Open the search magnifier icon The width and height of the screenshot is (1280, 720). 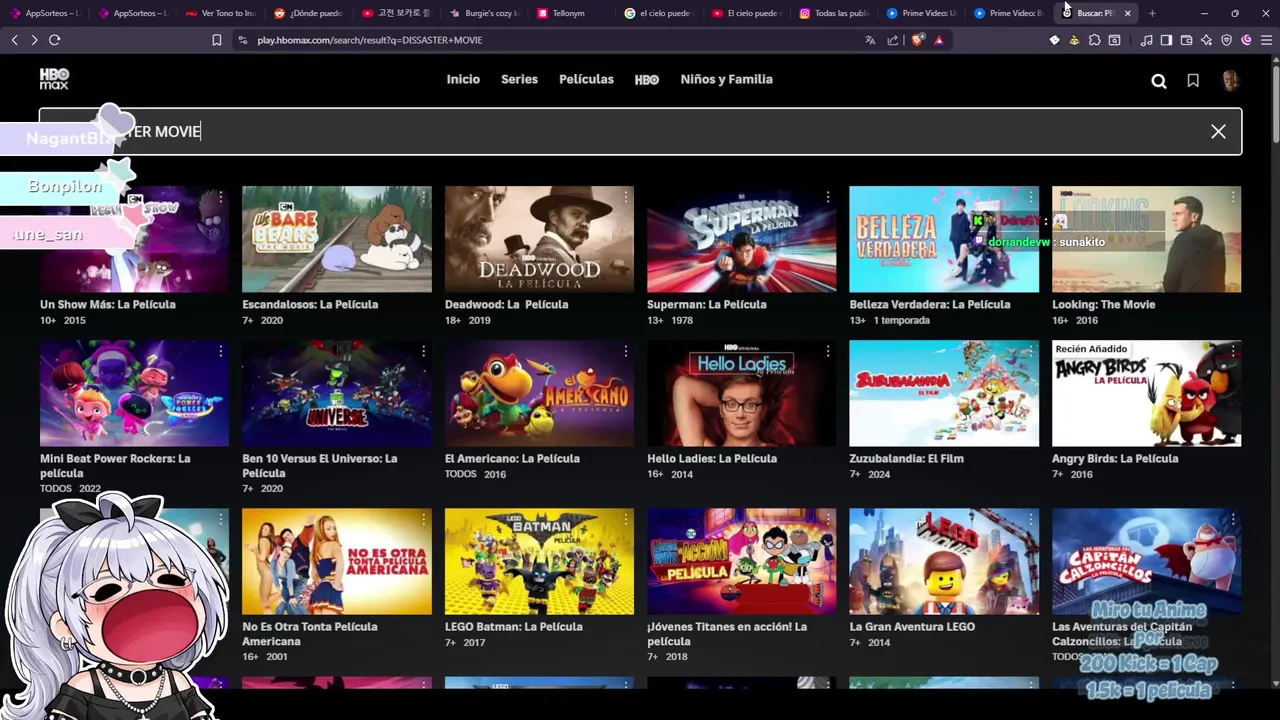point(1159,81)
